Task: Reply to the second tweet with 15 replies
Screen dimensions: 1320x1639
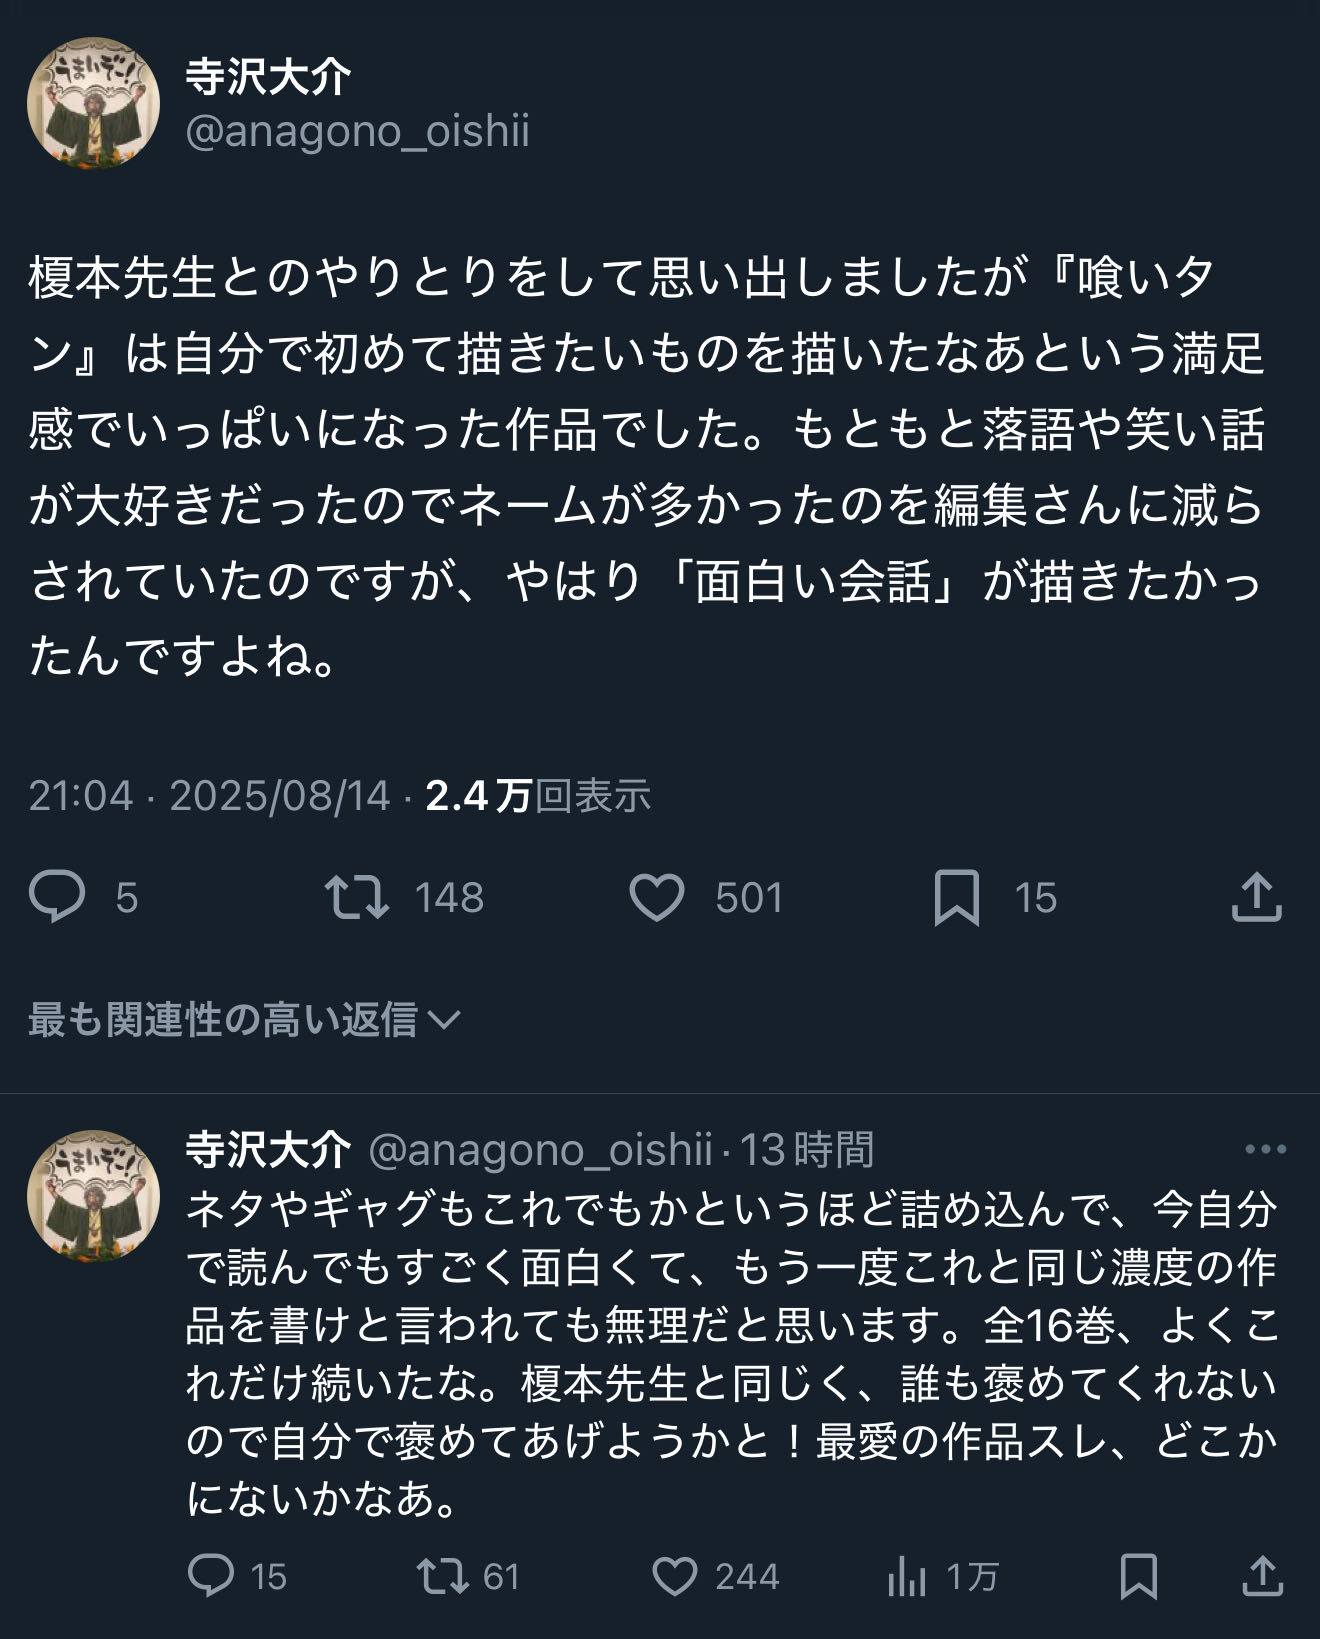Action: [211, 1576]
